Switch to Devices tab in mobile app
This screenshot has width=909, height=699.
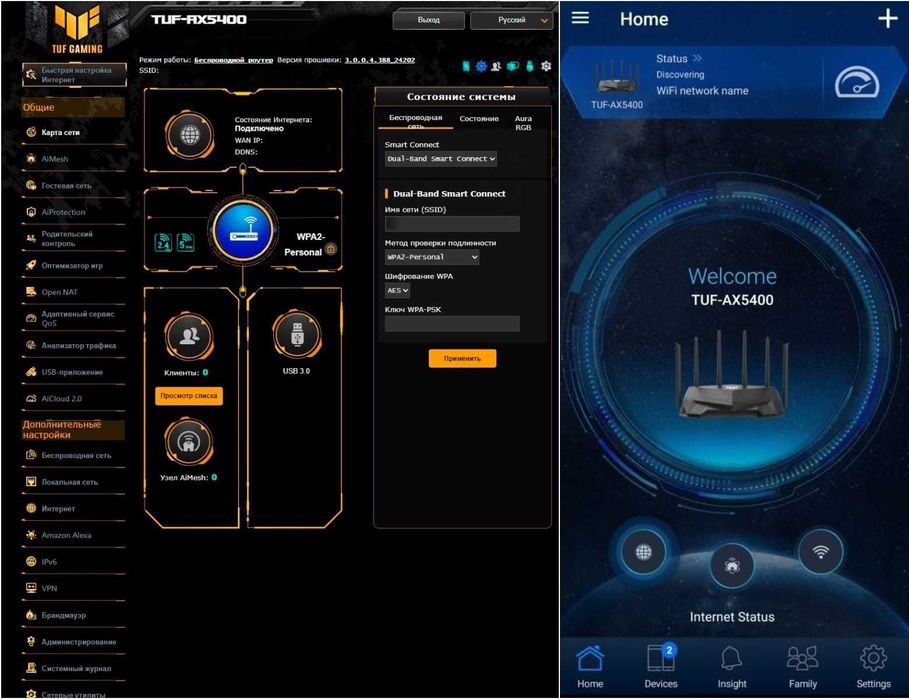click(661, 667)
